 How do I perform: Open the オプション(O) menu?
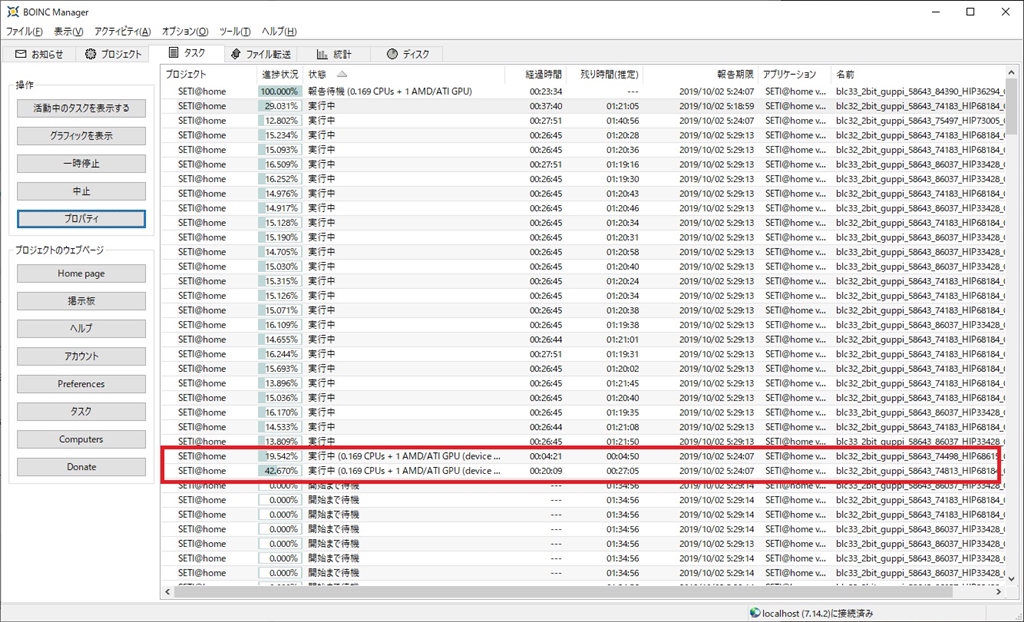185,31
